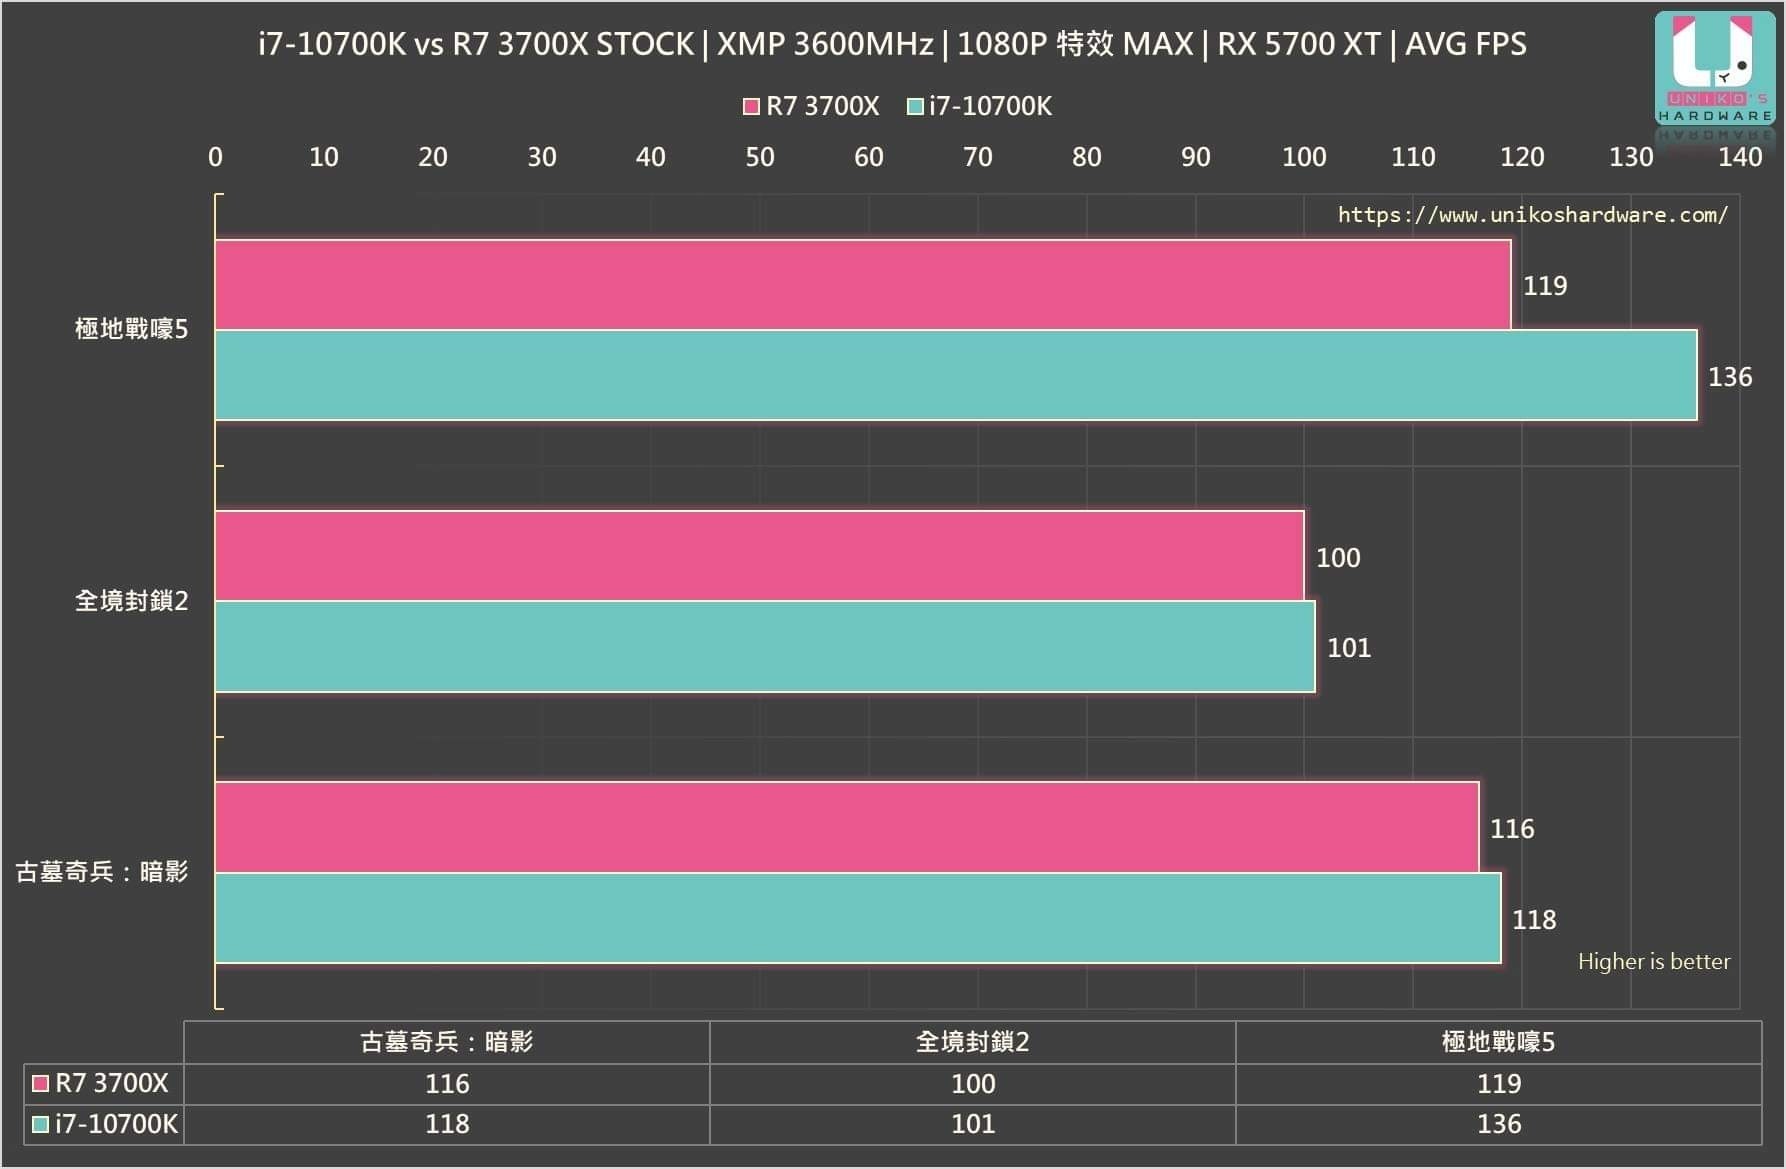Screen dimensions: 1786x1169
Task: Click the 119 data label
Action: (x=1545, y=286)
